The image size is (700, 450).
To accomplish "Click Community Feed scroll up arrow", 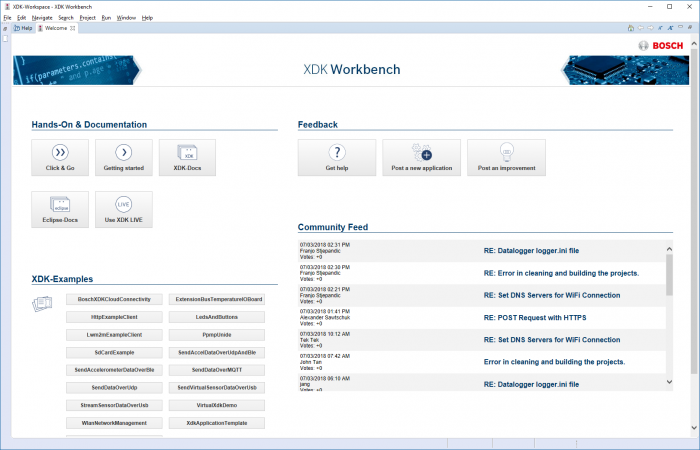I will pos(669,249).
